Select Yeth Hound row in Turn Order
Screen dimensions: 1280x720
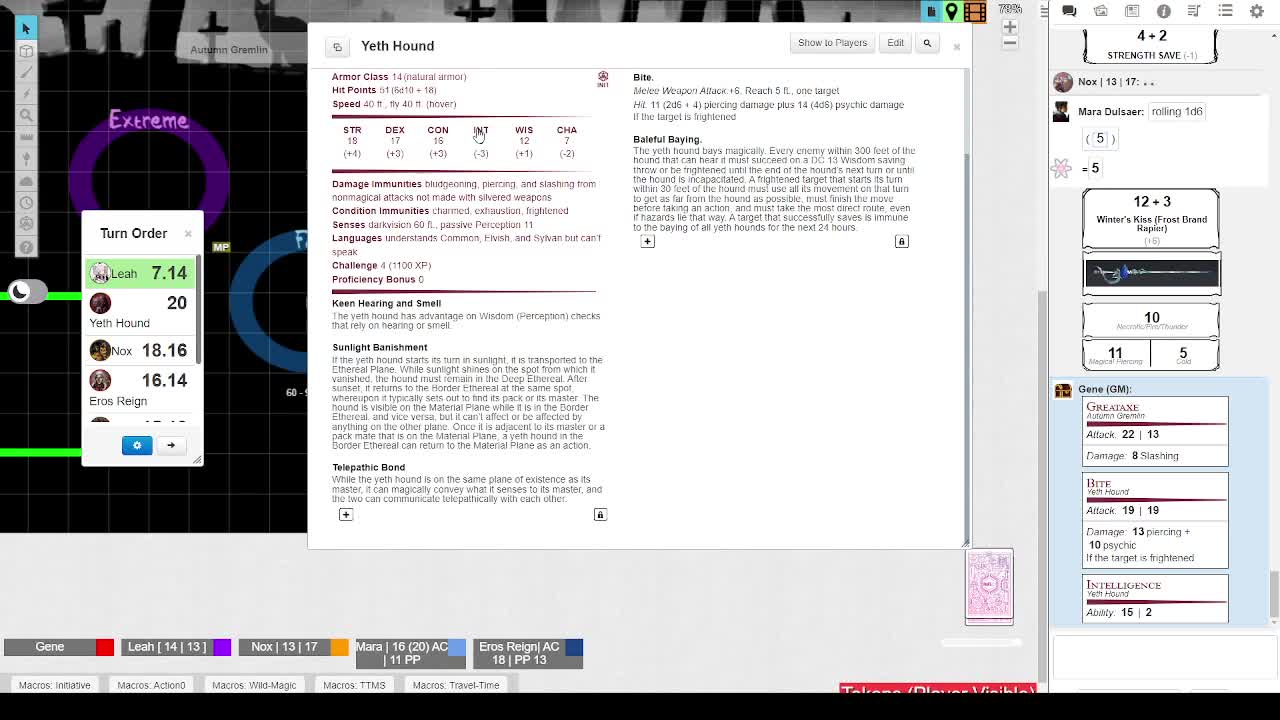(140, 312)
